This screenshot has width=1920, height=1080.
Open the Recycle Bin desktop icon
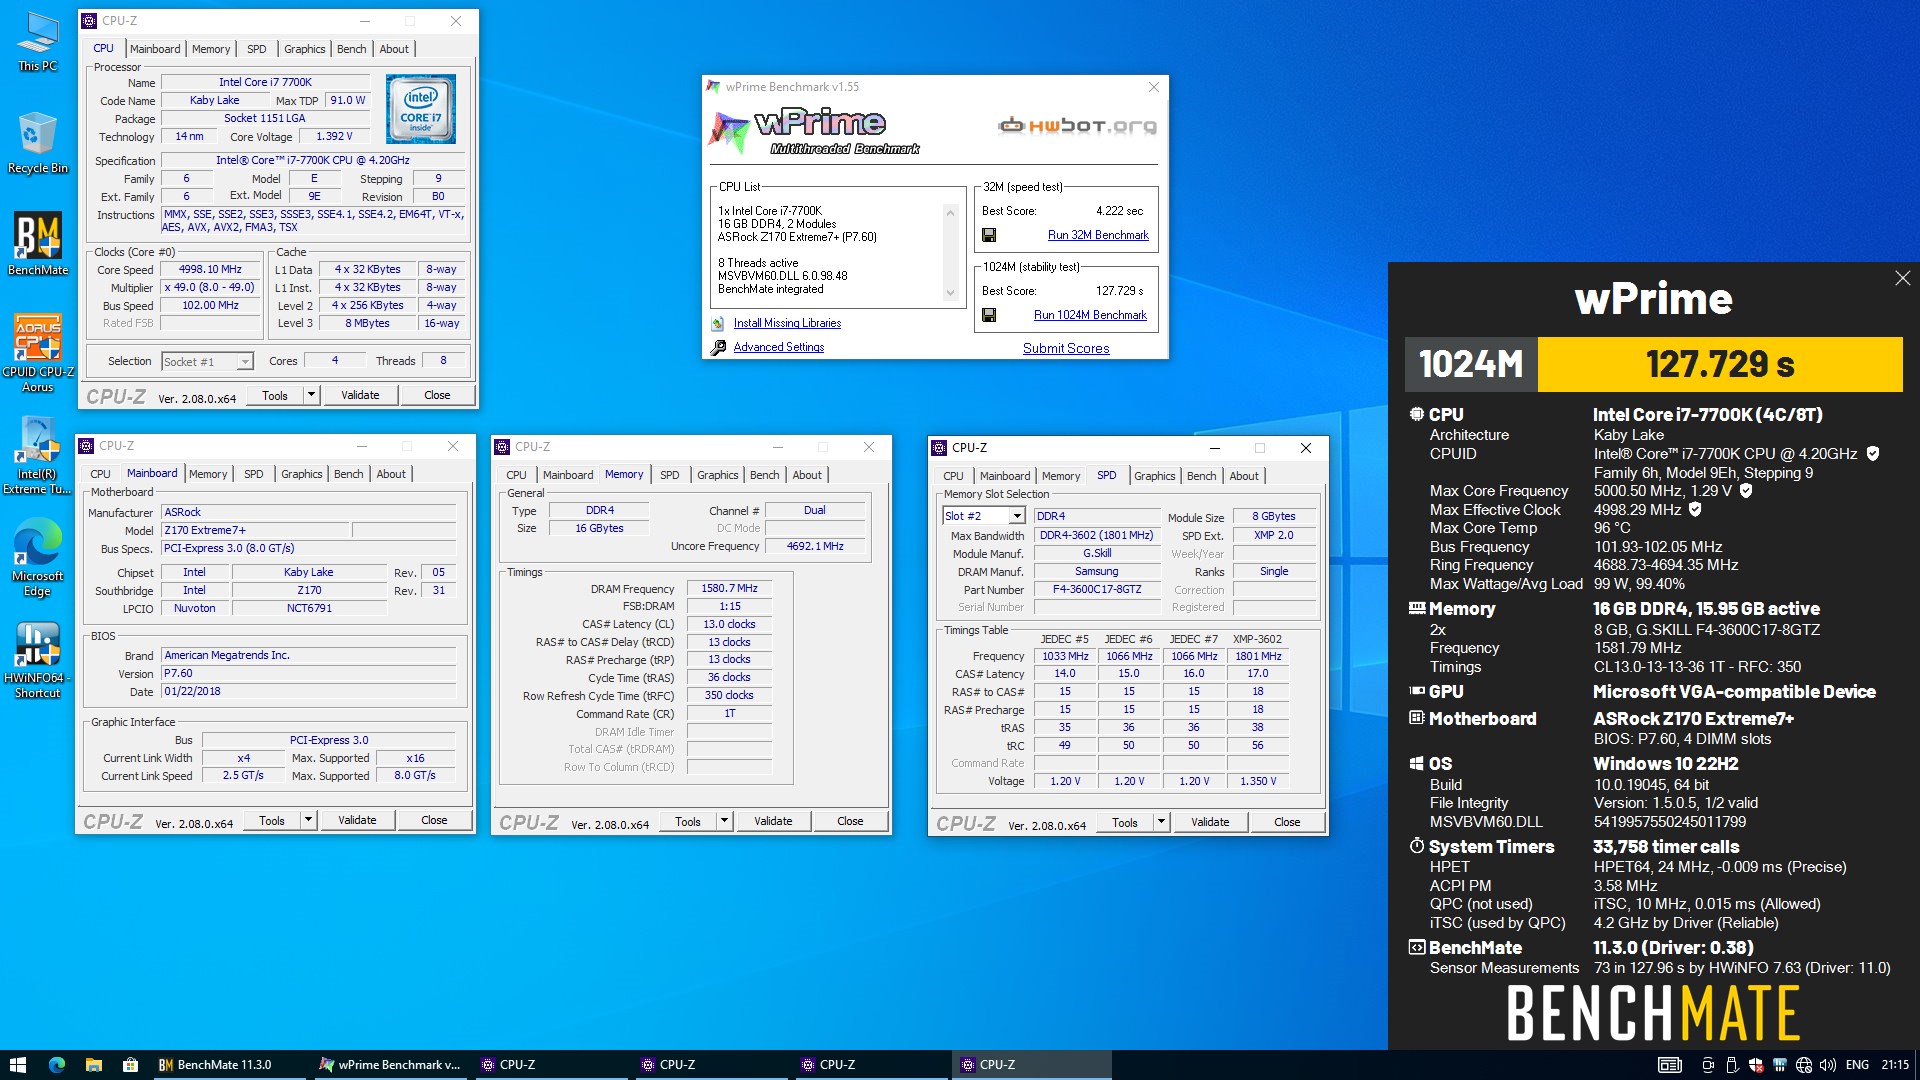coord(38,142)
